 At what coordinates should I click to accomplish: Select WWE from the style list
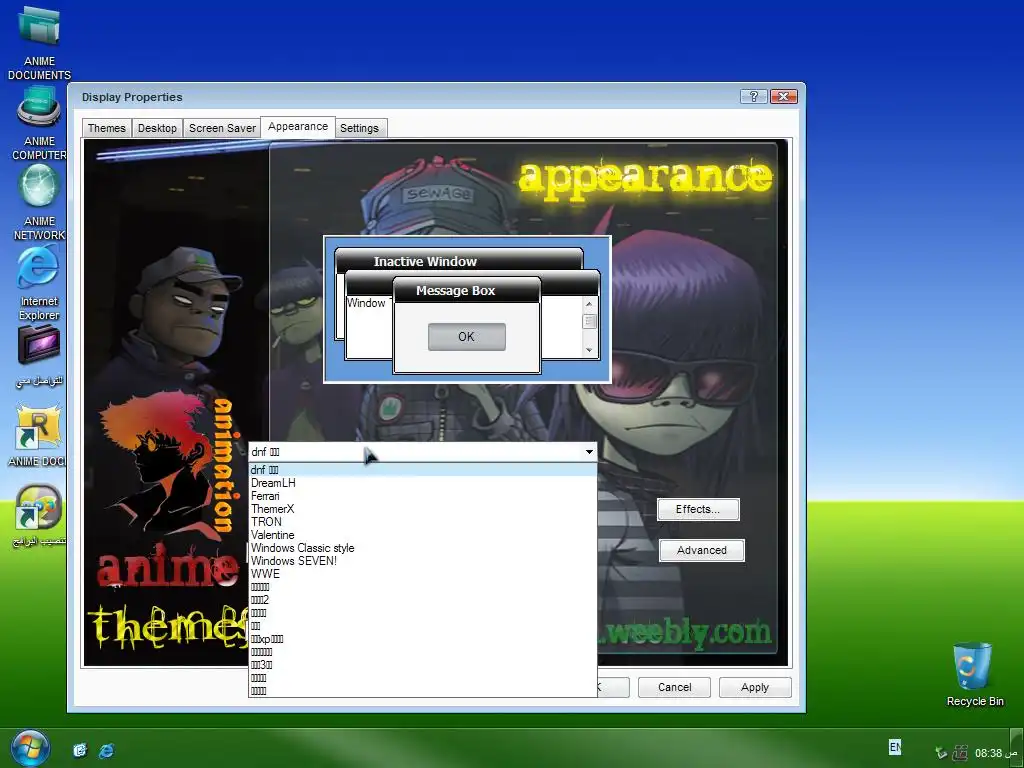click(x=423, y=574)
